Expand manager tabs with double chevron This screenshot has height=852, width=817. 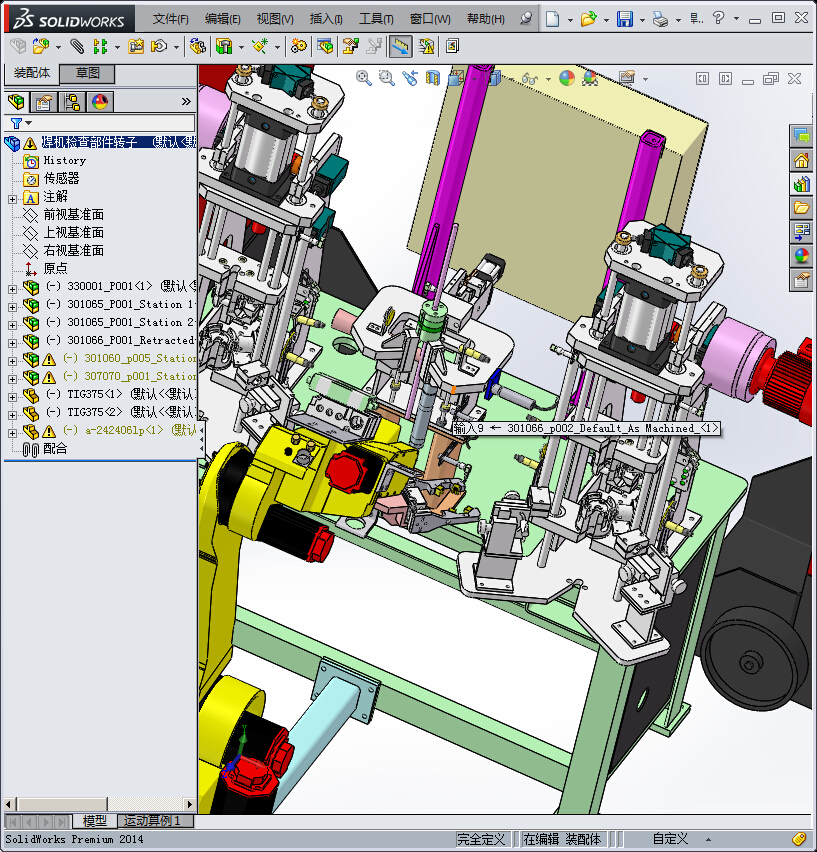click(x=186, y=102)
